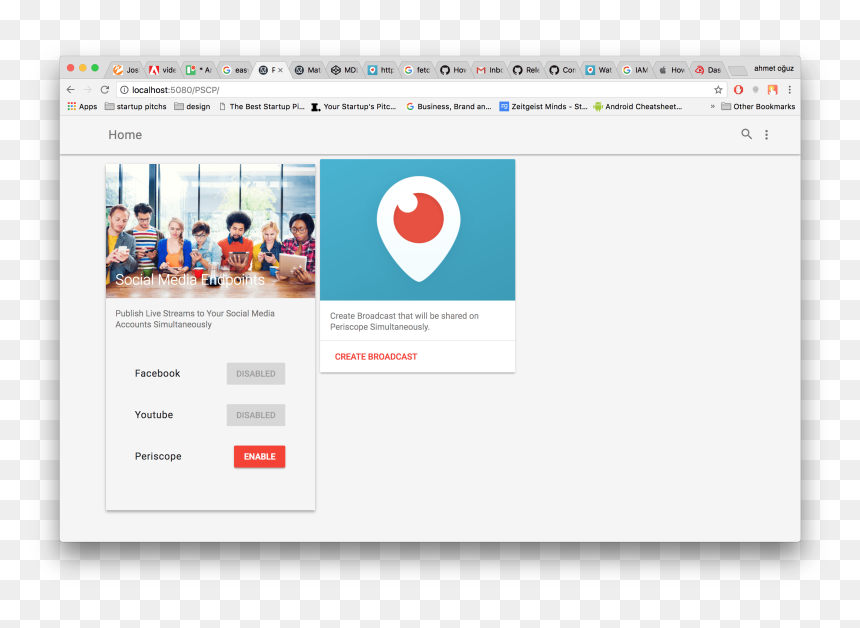Show hidden bookmarks with the chevron
Screen dimensions: 860x628
[712, 106]
